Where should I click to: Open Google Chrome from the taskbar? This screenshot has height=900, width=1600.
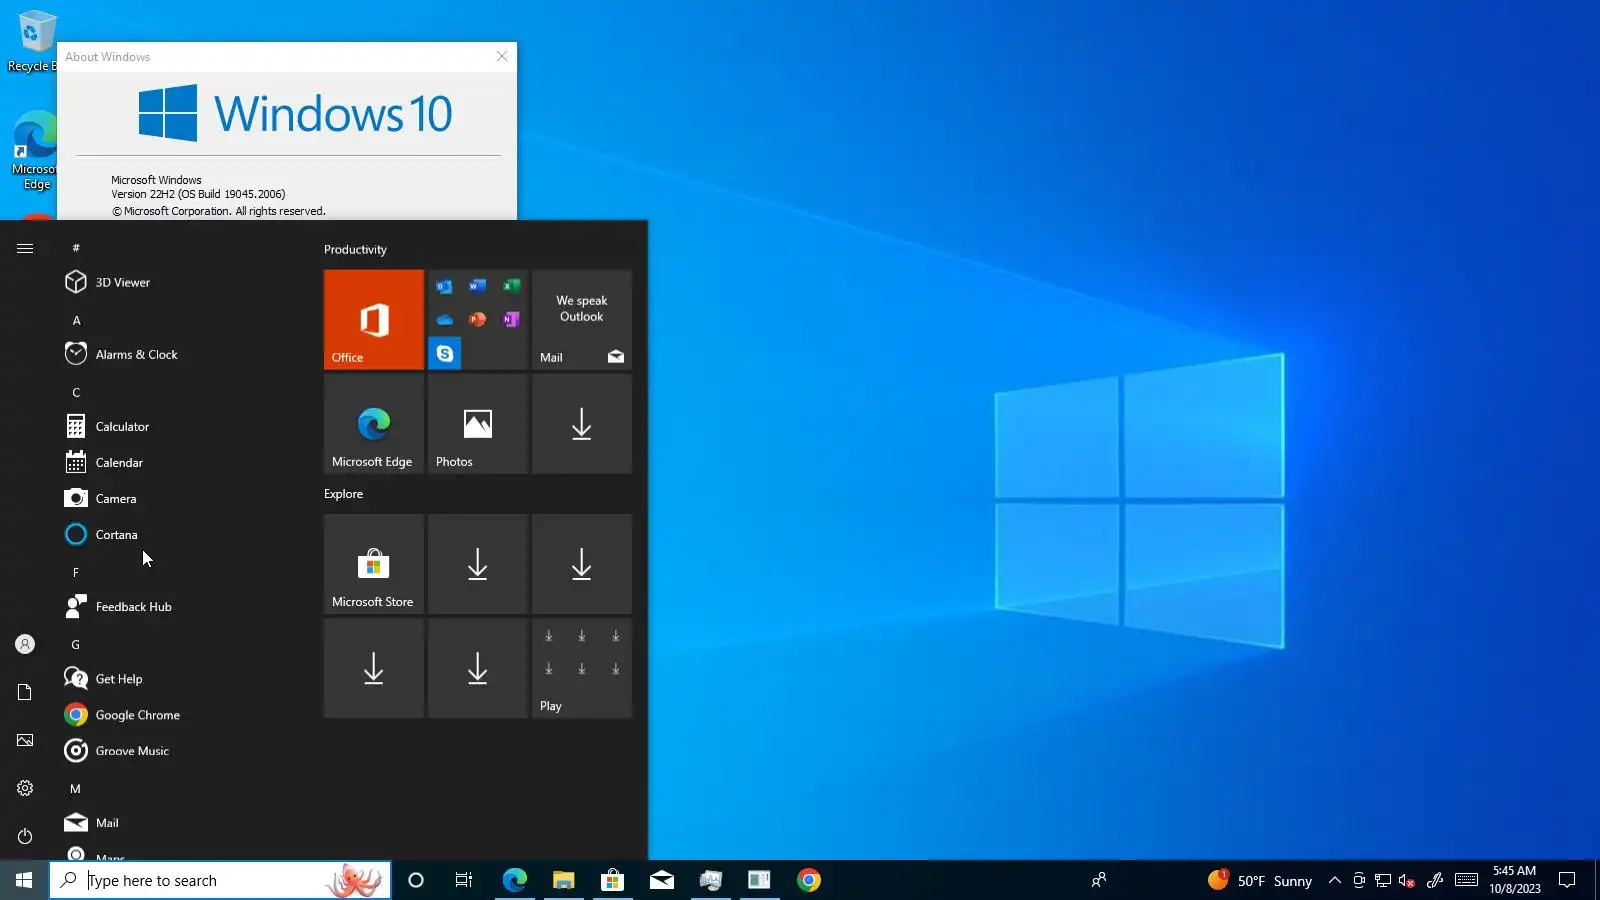click(809, 880)
